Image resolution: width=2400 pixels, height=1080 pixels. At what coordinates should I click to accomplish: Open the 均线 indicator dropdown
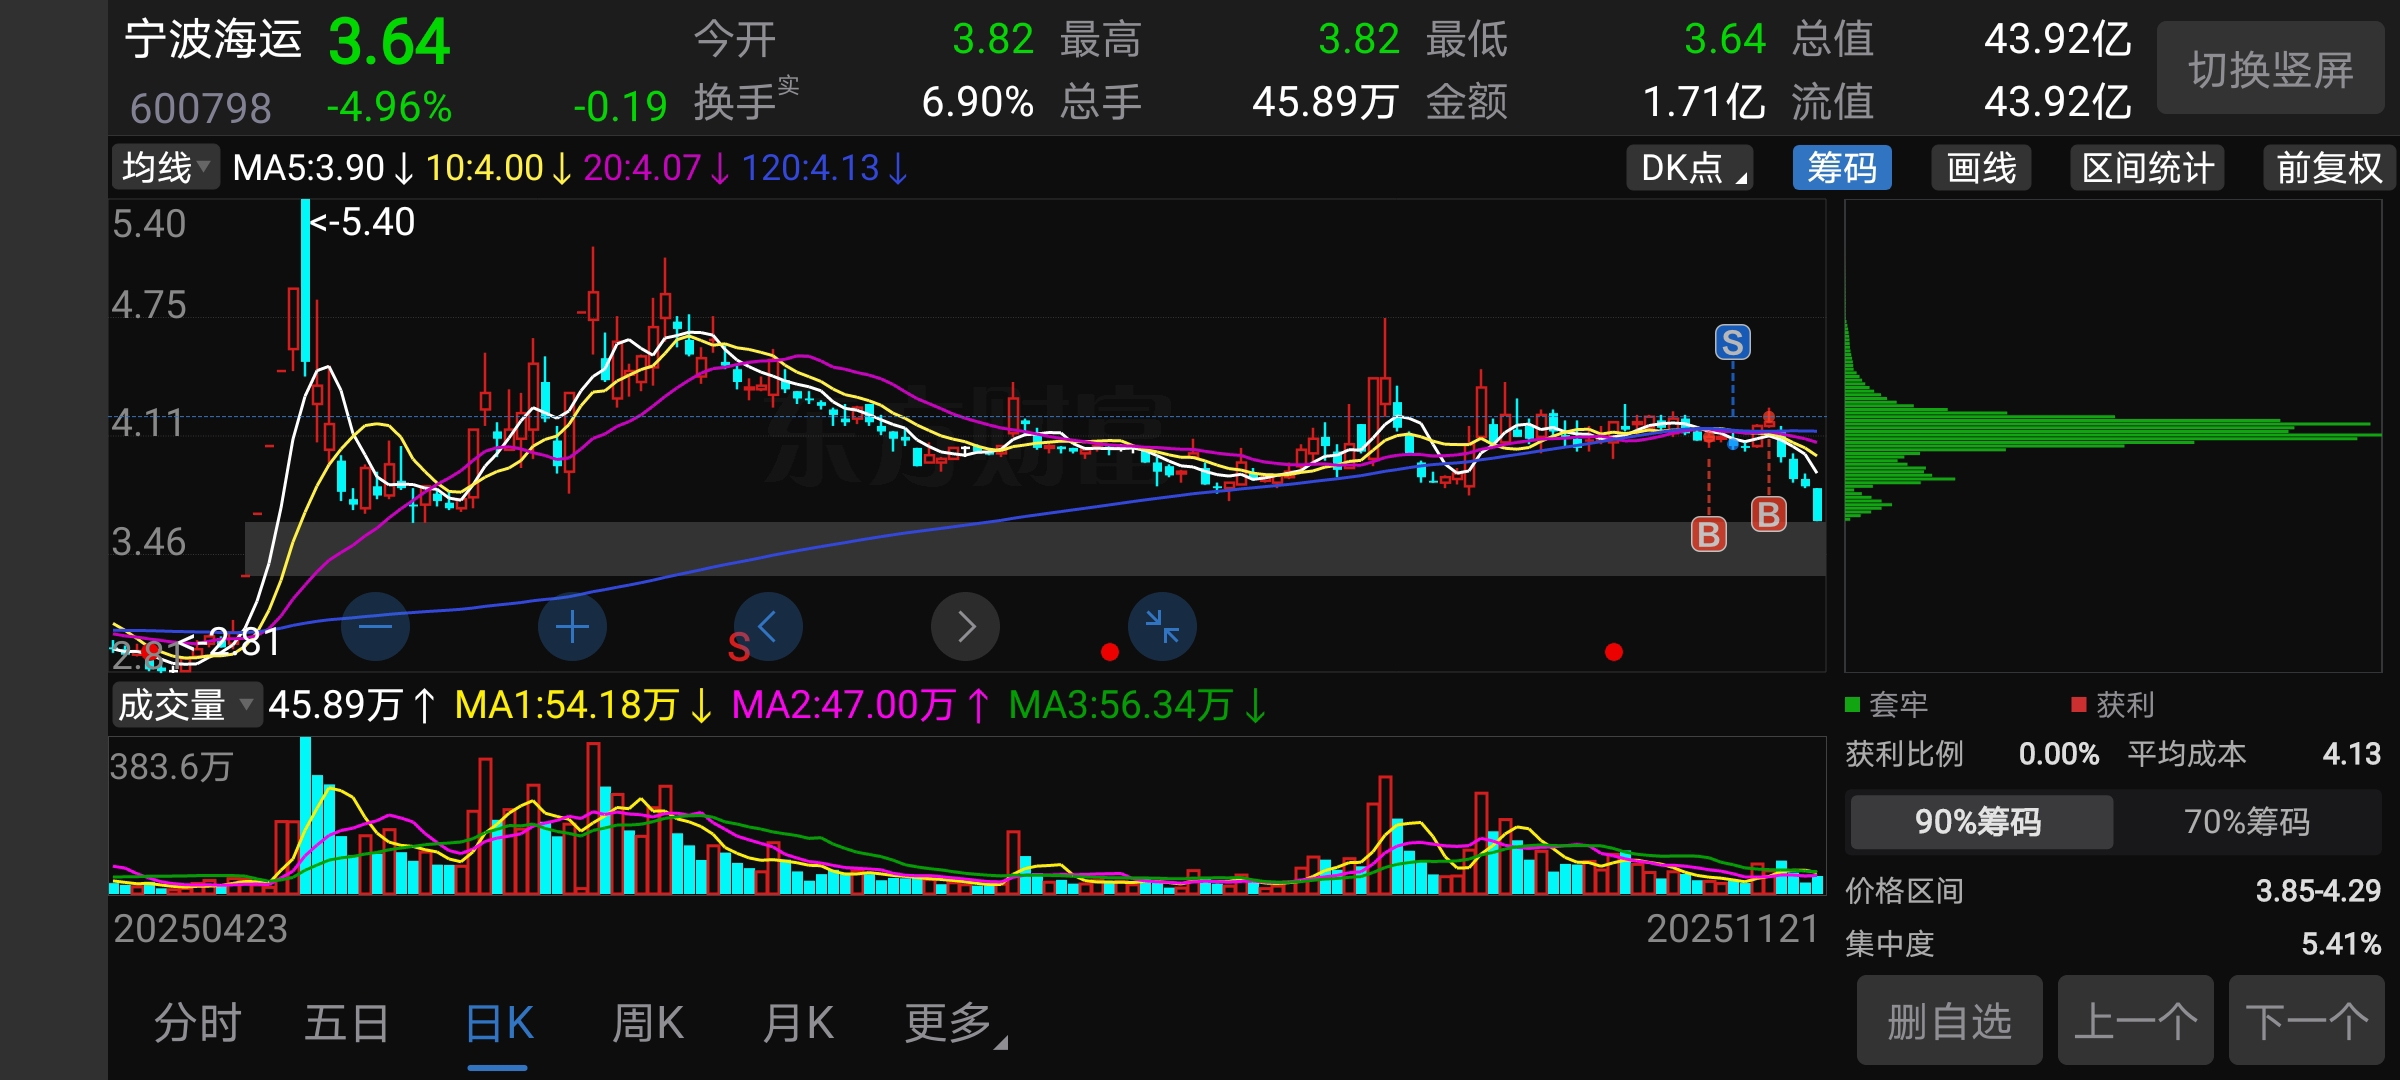(x=165, y=168)
